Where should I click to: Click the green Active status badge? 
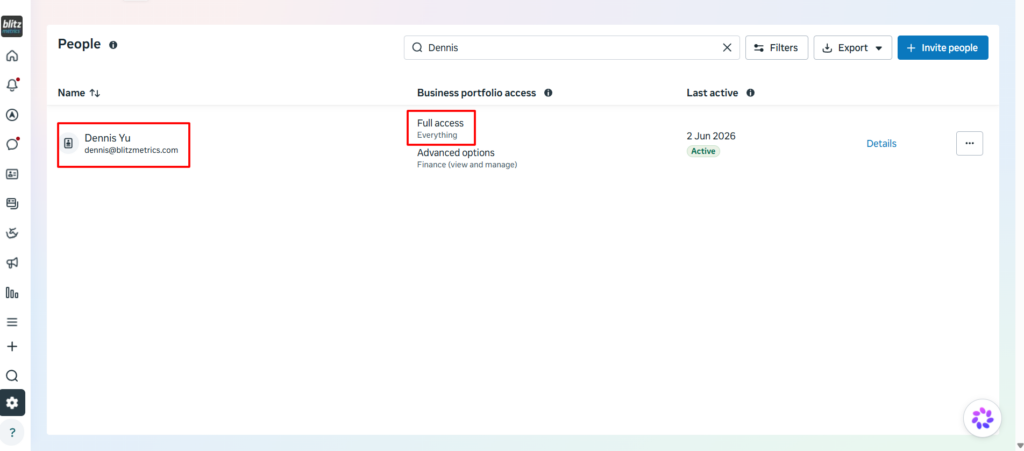click(x=703, y=151)
